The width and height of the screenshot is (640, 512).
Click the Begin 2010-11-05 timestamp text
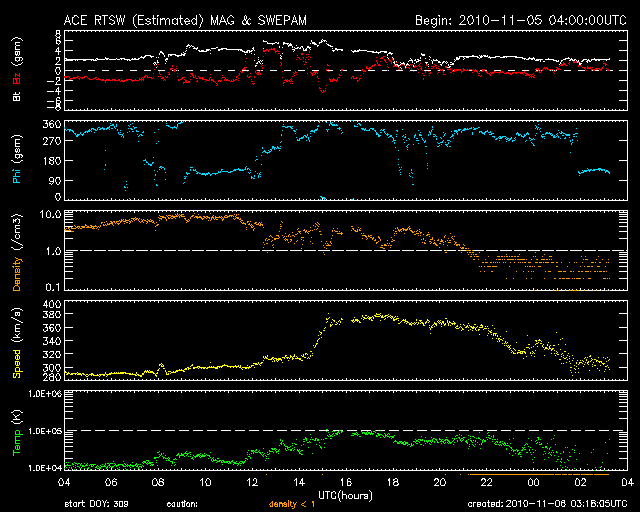pos(520,20)
